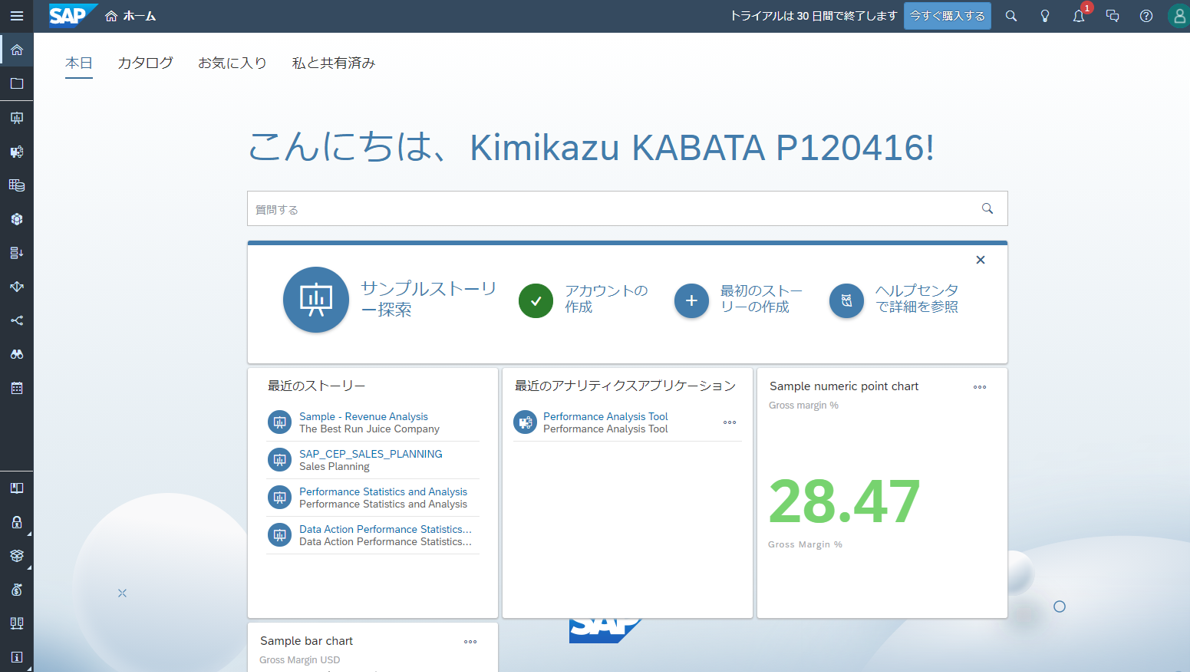The height and width of the screenshot is (672, 1190).
Task: Click the branching nodes icon in the sidebar
Action: (17, 320)
